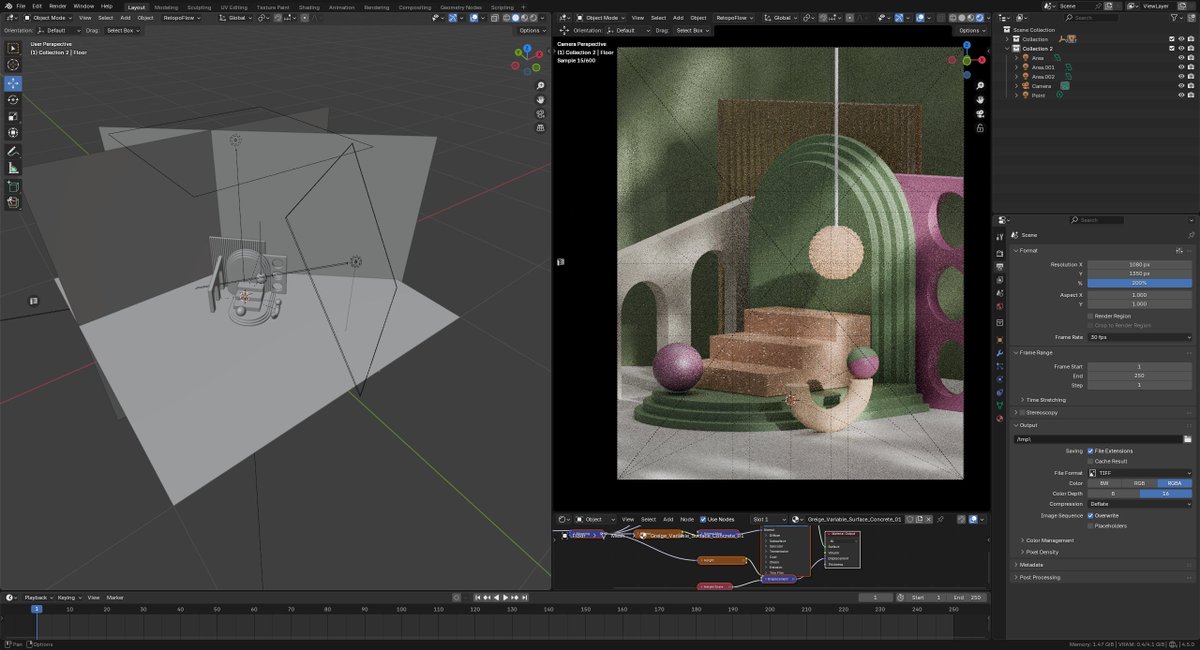The image size is (1200, 650).
Task: Select RGB color mode button
Action: [1140, 483]
